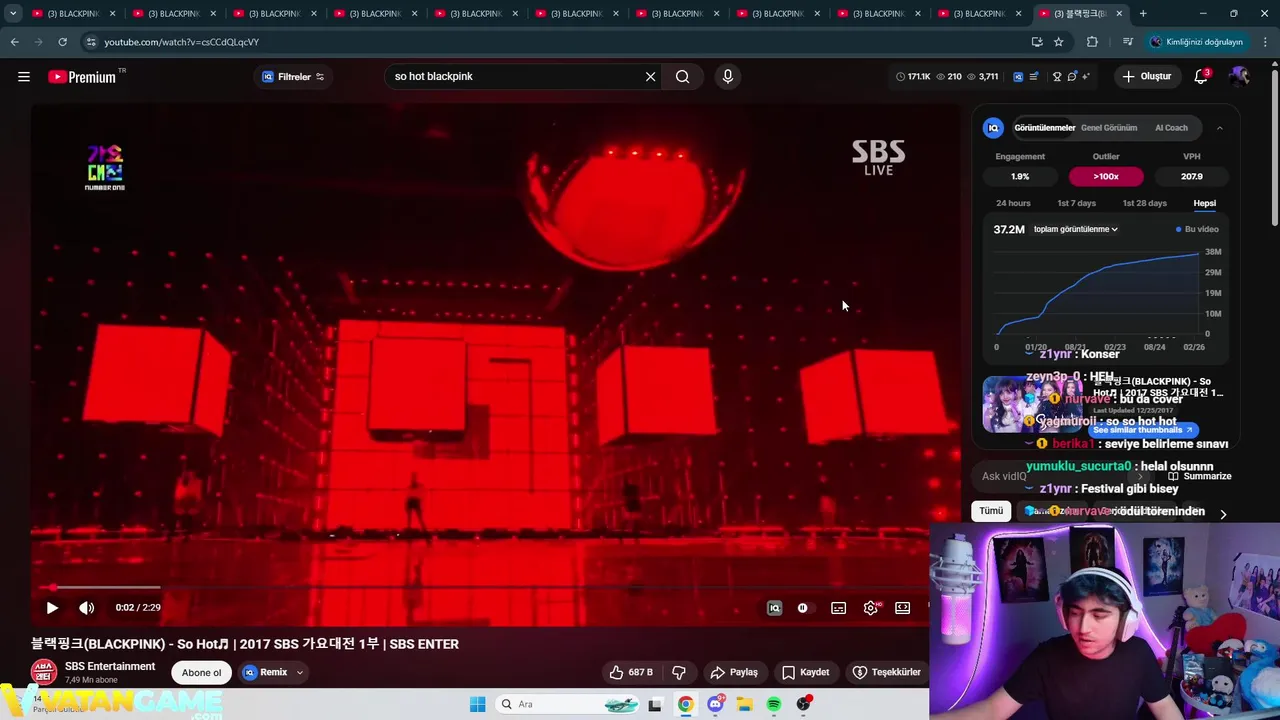Open the toplam görüntülenme dropdown
This screenshot has height=720, width=1280.
coord(1075,229)
